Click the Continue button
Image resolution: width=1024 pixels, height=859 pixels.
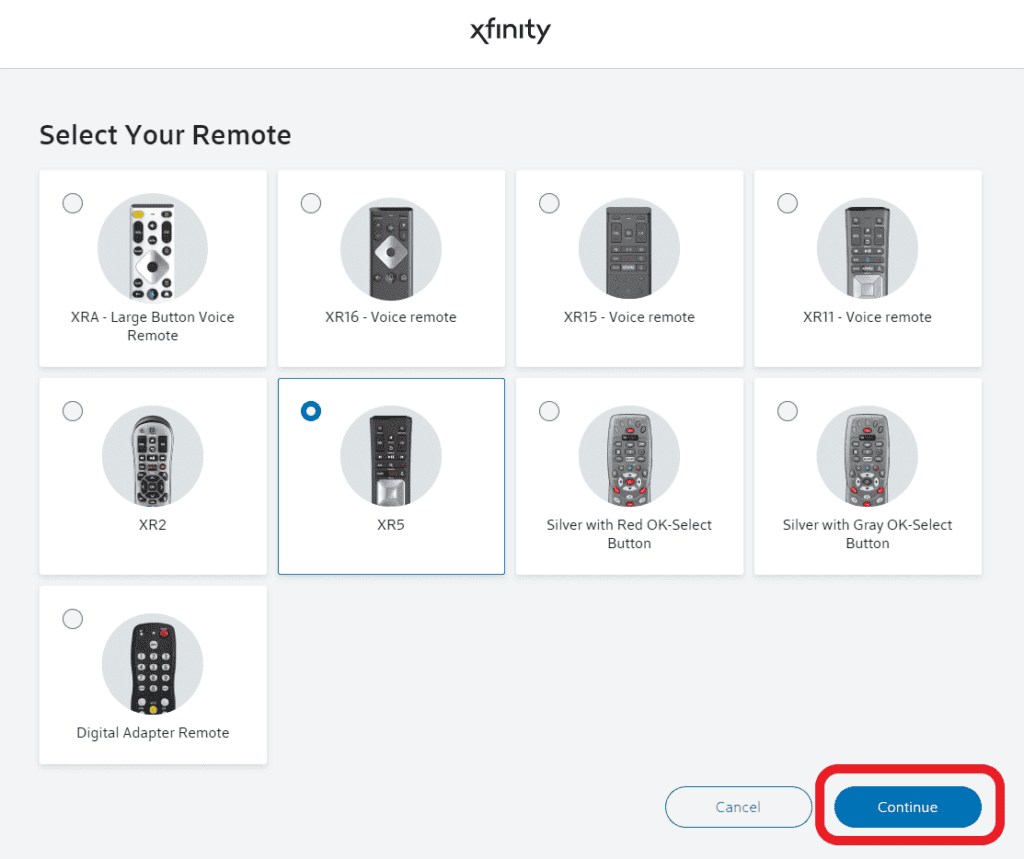pos(906,807)
